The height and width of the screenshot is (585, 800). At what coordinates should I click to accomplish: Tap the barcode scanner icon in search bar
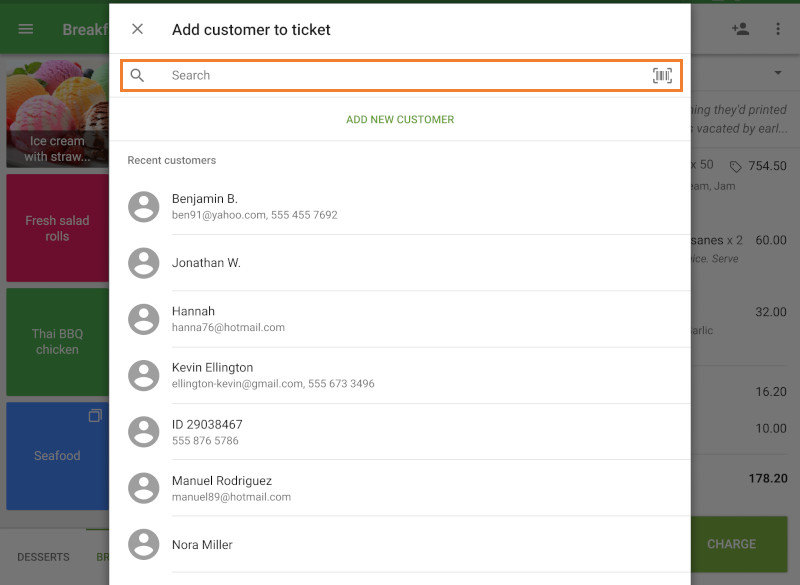pos(662,74)
